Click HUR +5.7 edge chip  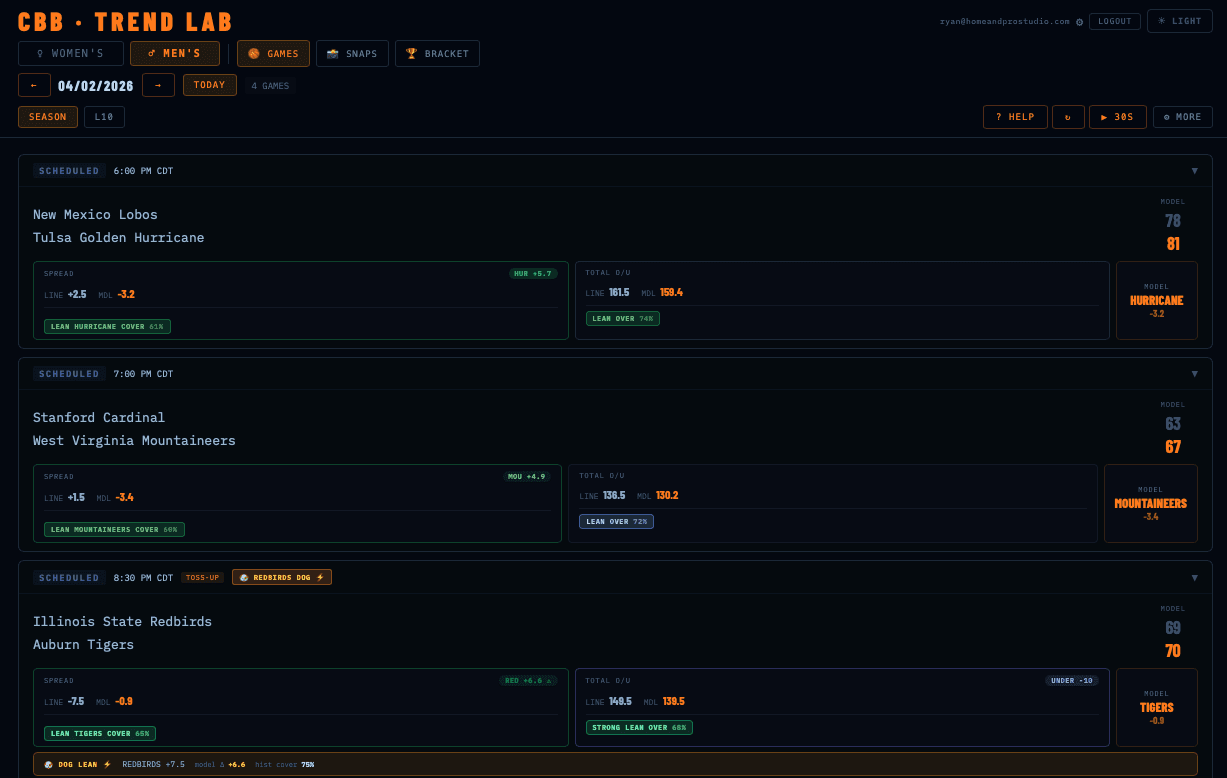[x=533, y=273]
